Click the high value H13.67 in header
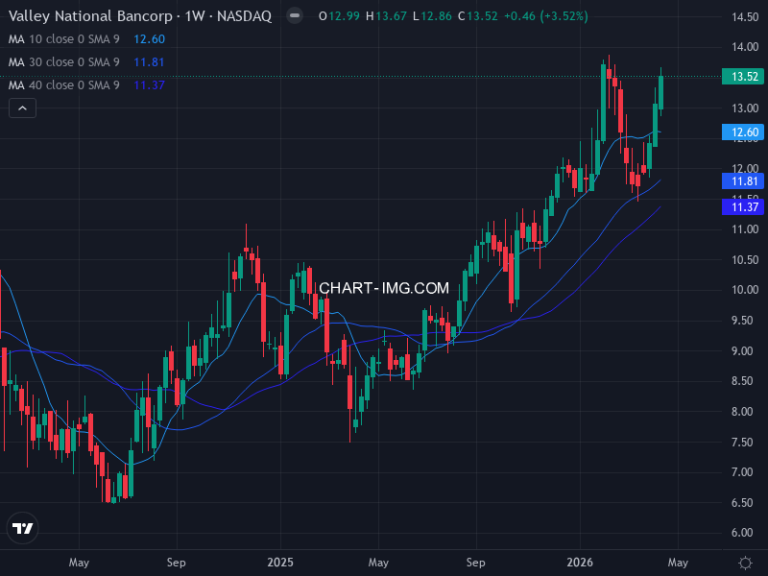The height and width of the screenshot is (576, 768). (x=386, y=16)
